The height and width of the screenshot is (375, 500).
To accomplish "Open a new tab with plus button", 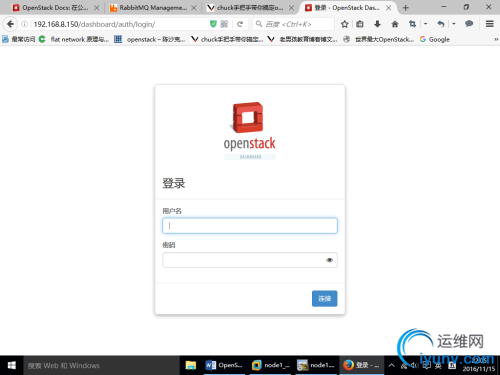I will coord(406,8).
